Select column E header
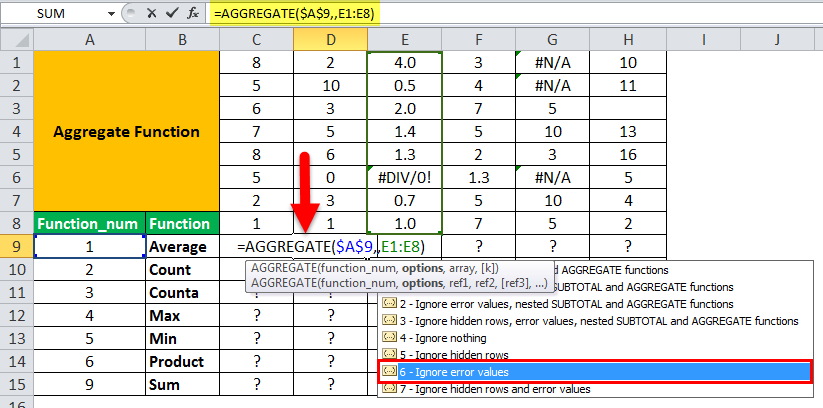Viewport: 823px width, 408px height. (405, 39)
